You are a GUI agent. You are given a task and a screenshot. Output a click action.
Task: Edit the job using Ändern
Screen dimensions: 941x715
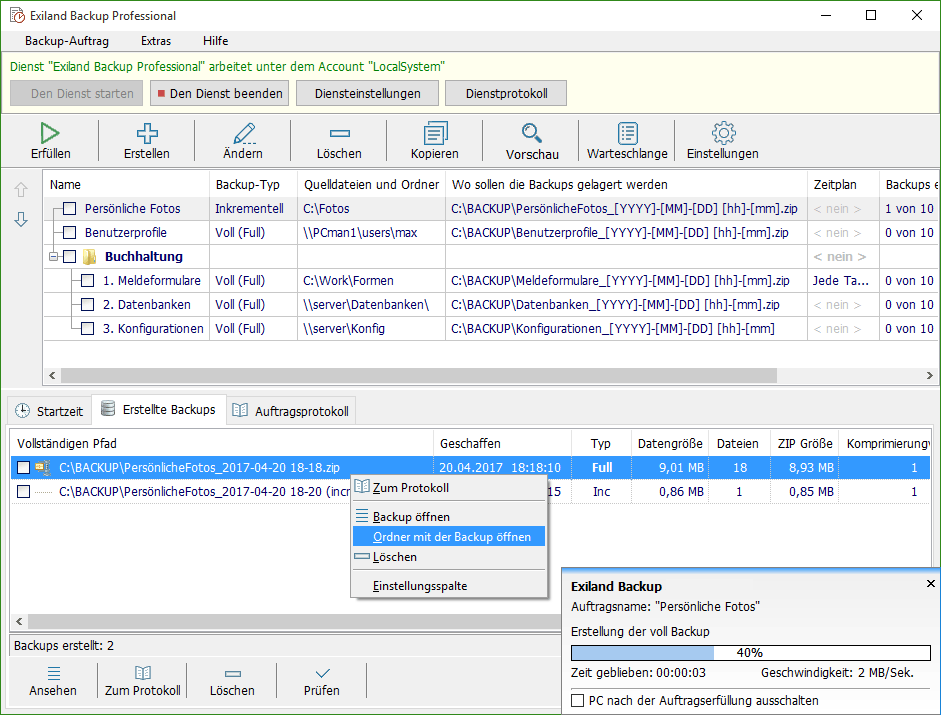(x=243, y=133)
